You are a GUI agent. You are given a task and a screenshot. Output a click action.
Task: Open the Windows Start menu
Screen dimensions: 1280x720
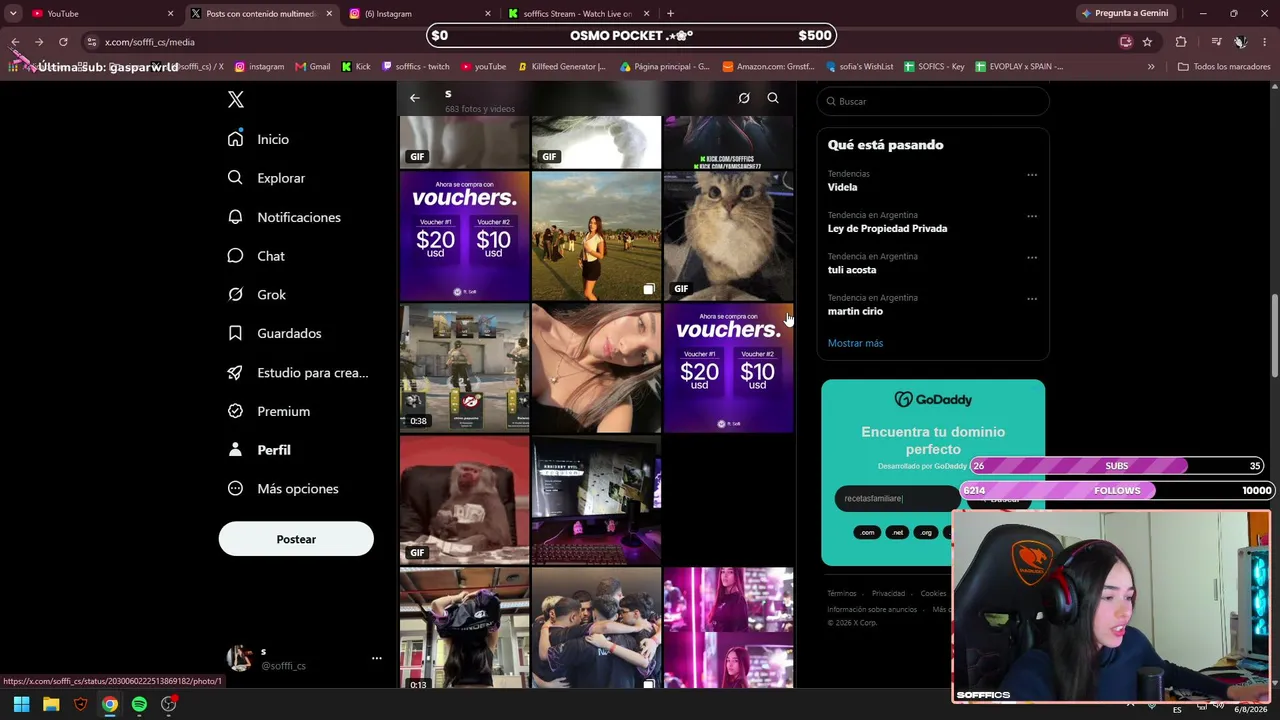(x=21, y=705)
